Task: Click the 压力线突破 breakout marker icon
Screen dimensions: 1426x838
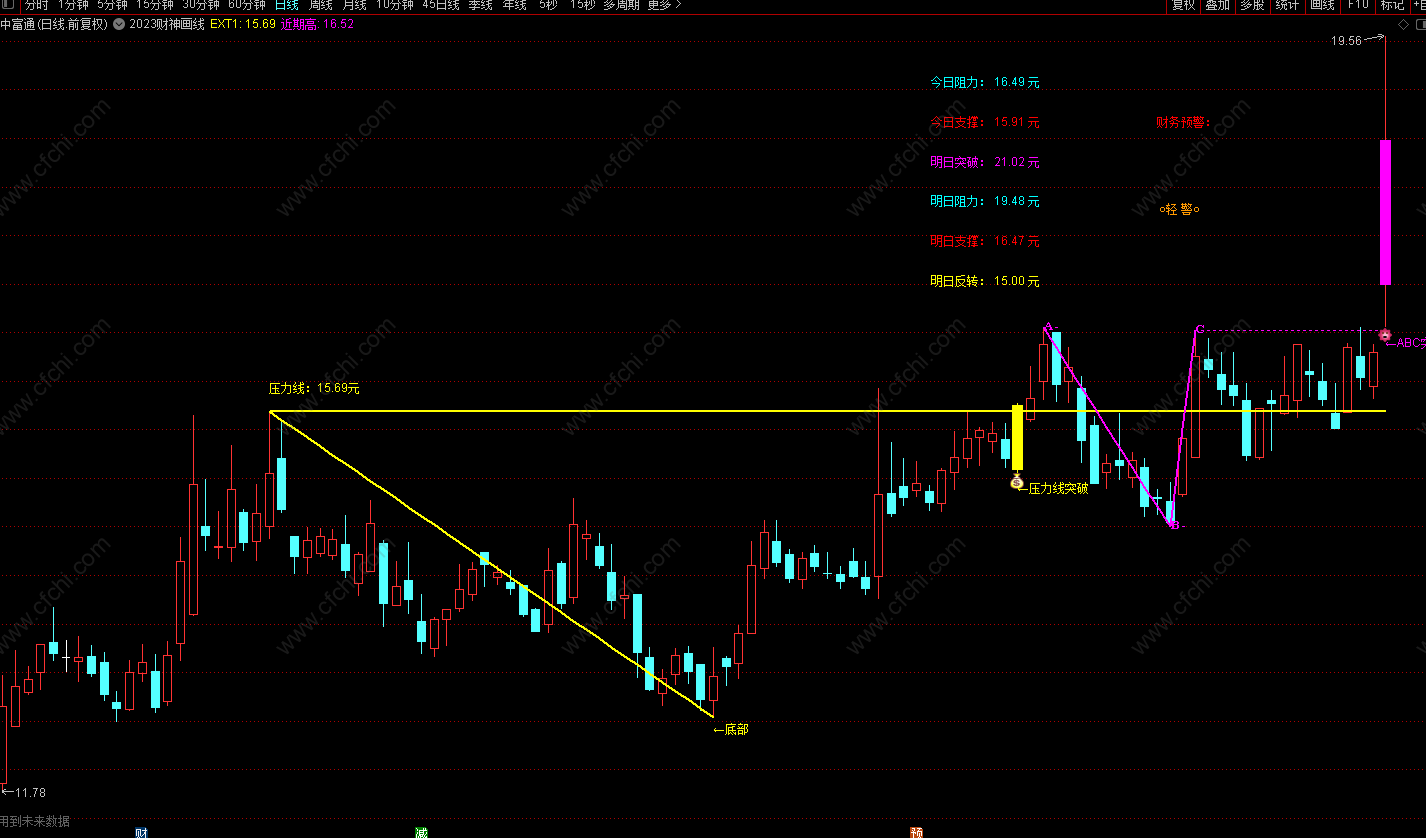Action: tap(1017, 483)
